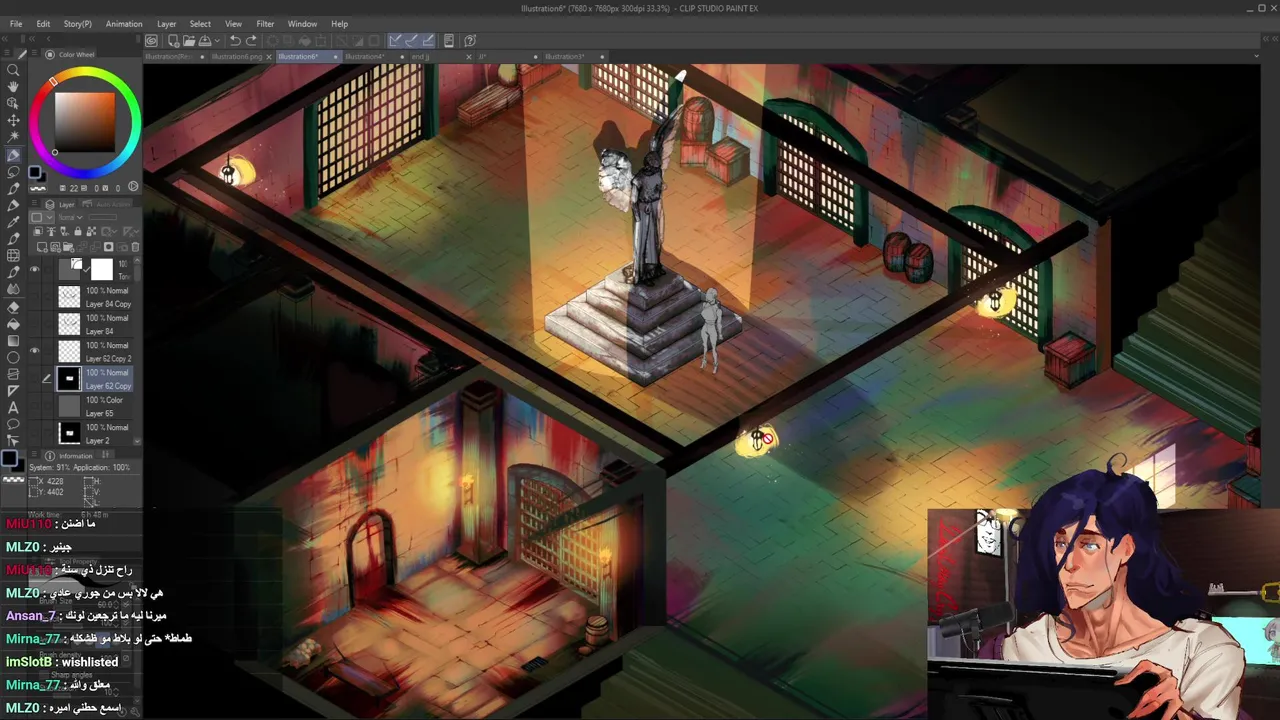Viewport: 1280px width, 720px height.
Task: Select the Balloon speech bubble tool
Action: click(x=13, y=425)
